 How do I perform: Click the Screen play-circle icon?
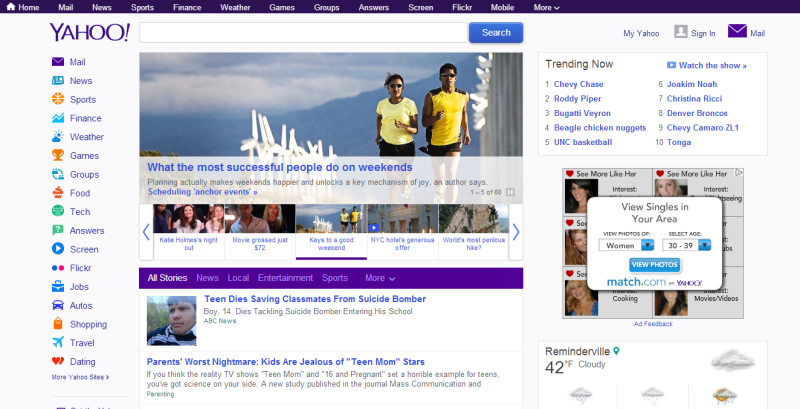click(58, 249)
